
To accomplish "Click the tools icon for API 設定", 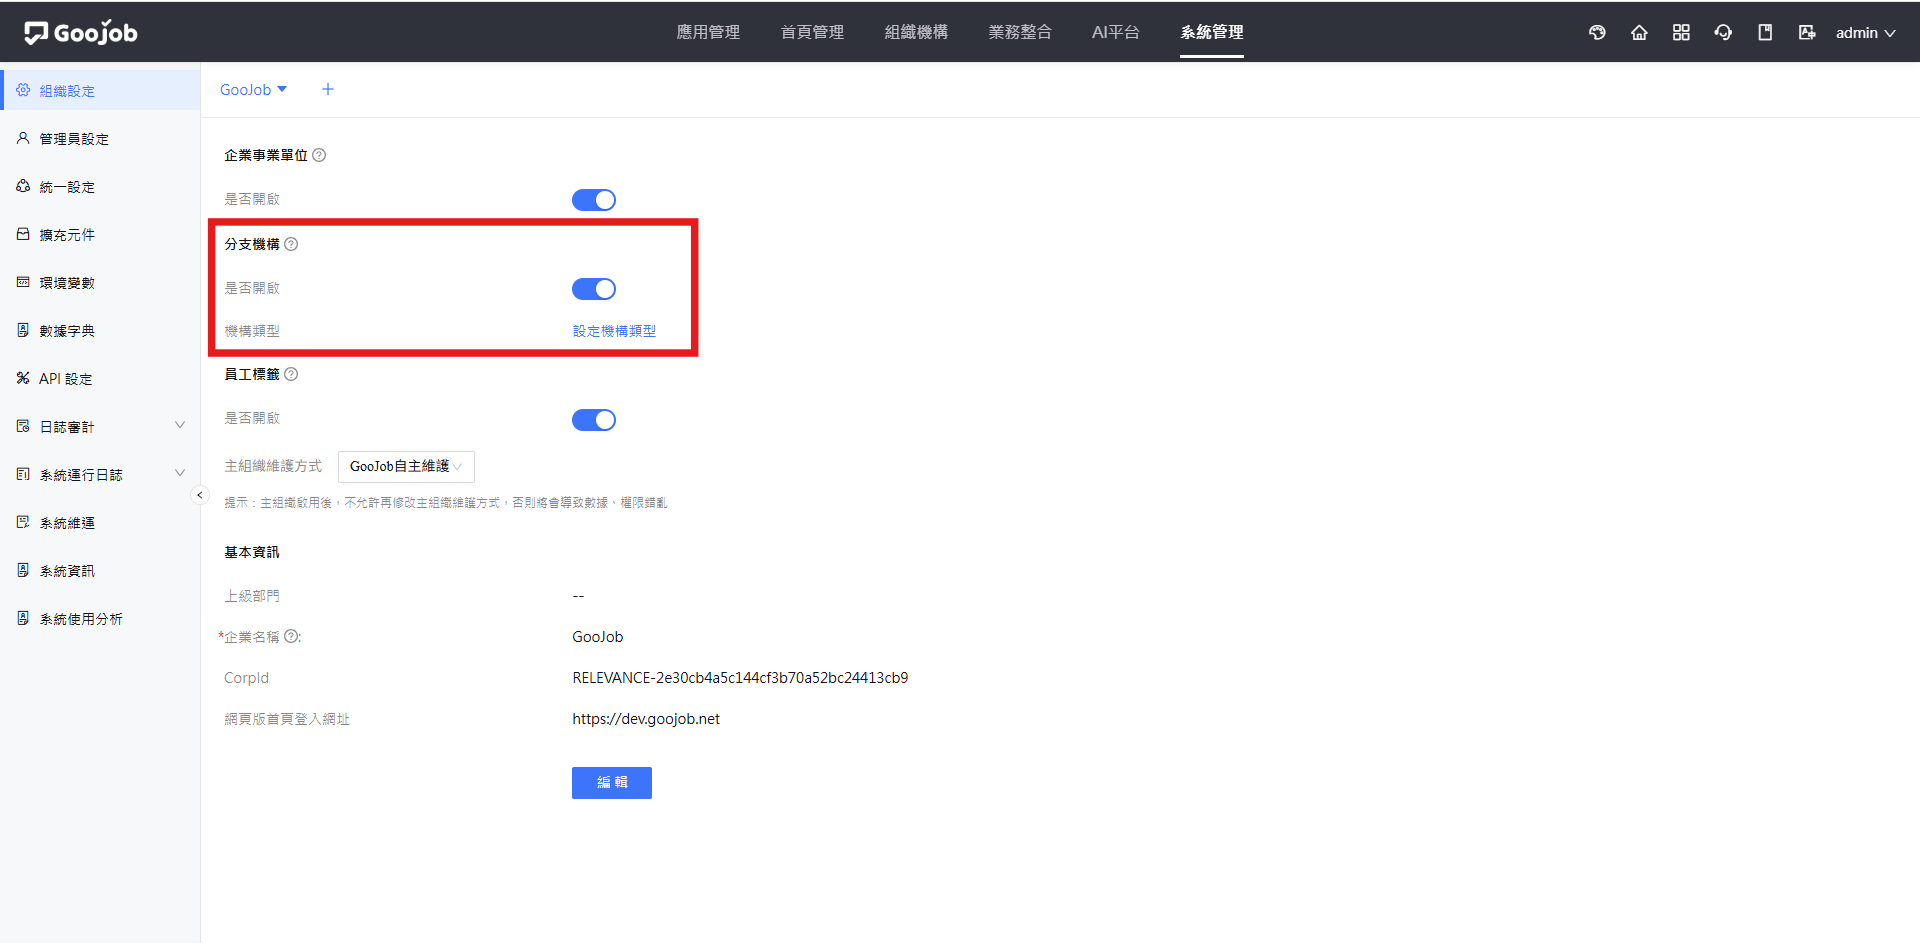I will [x=23, y=378].
